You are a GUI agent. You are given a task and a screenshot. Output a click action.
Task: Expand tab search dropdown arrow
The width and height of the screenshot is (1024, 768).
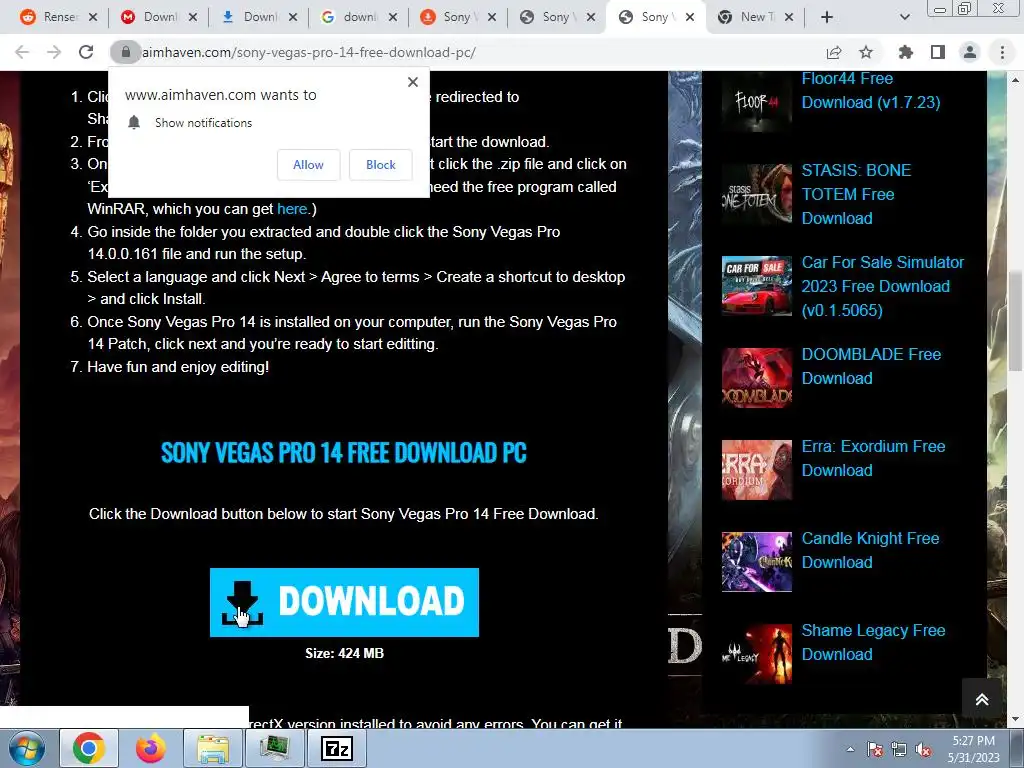[904, 18]
